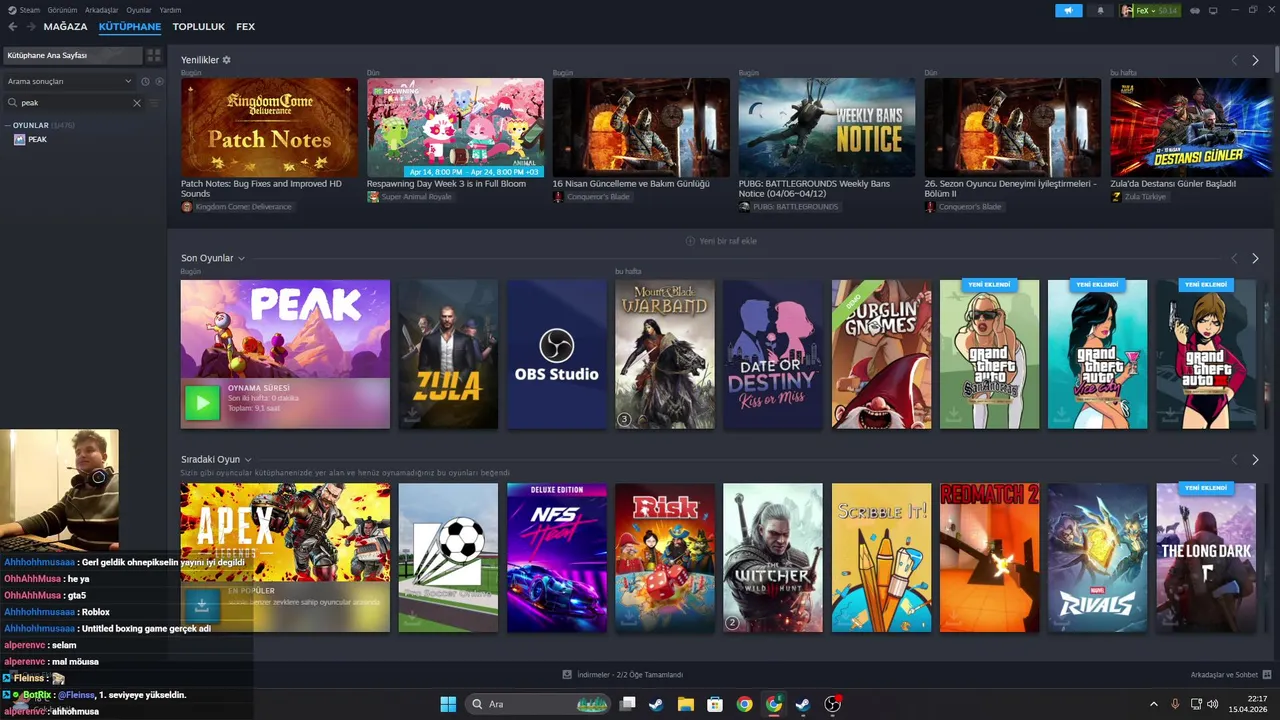Open File Explorer from taskbar
1280x720 pixels.
coord(685,704)
